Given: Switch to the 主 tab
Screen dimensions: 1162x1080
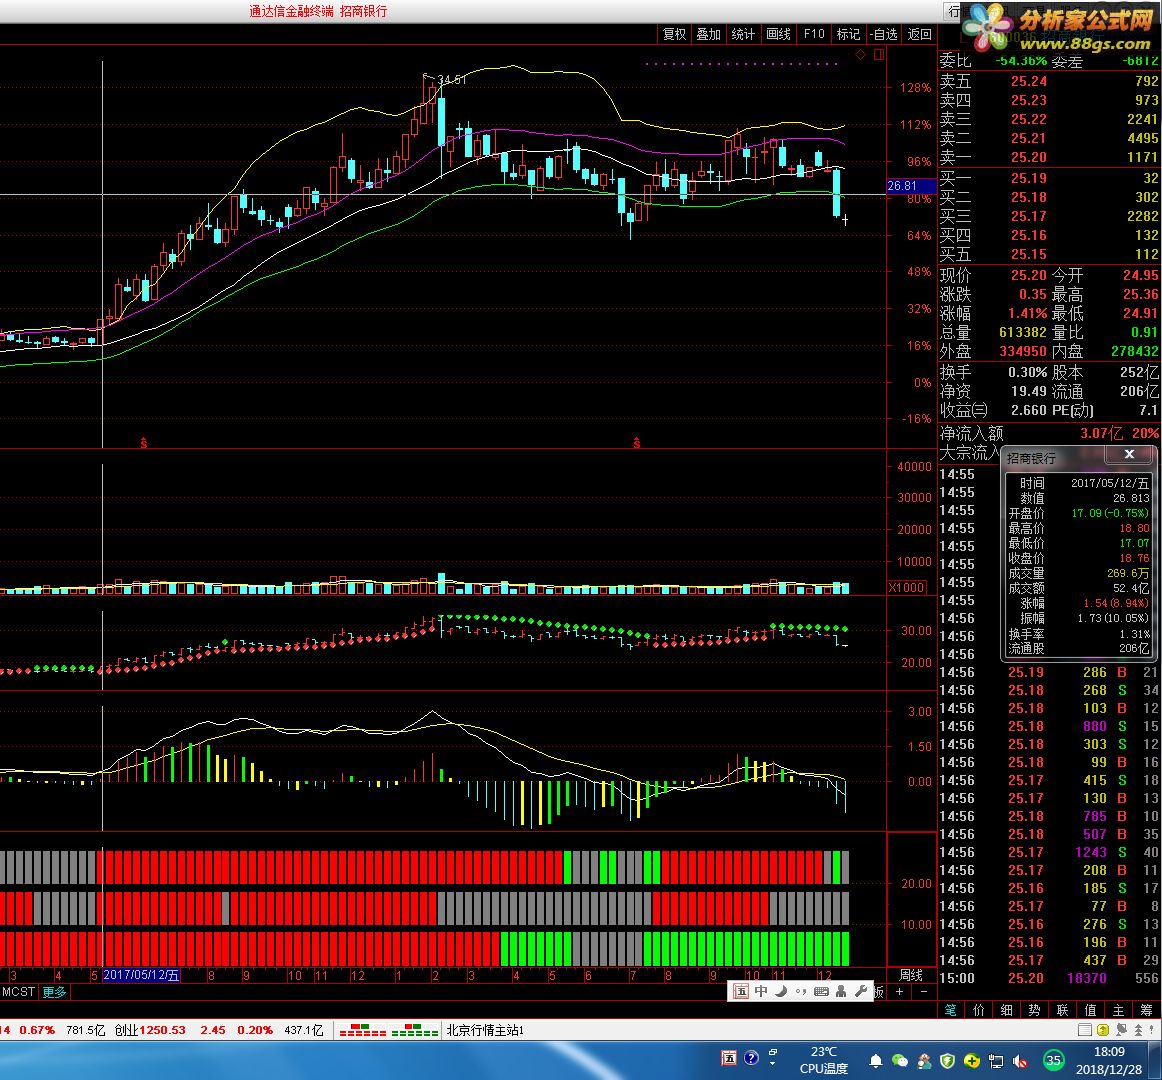Looking at the screenshot, I should point(1118,1010).
